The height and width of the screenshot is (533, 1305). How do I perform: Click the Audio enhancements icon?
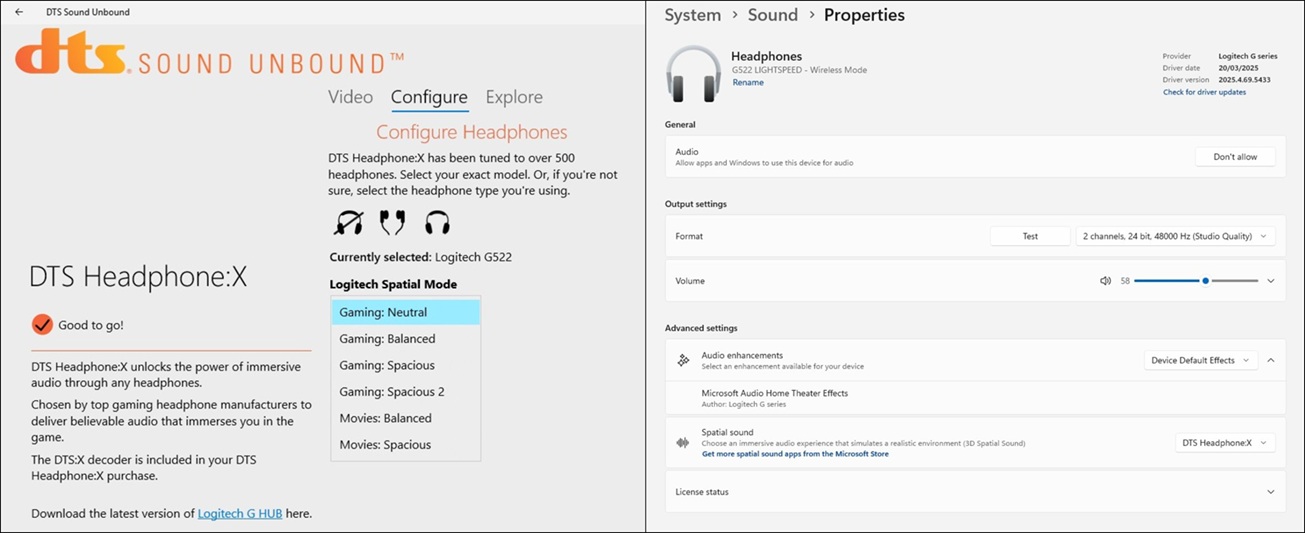[683, 360]
